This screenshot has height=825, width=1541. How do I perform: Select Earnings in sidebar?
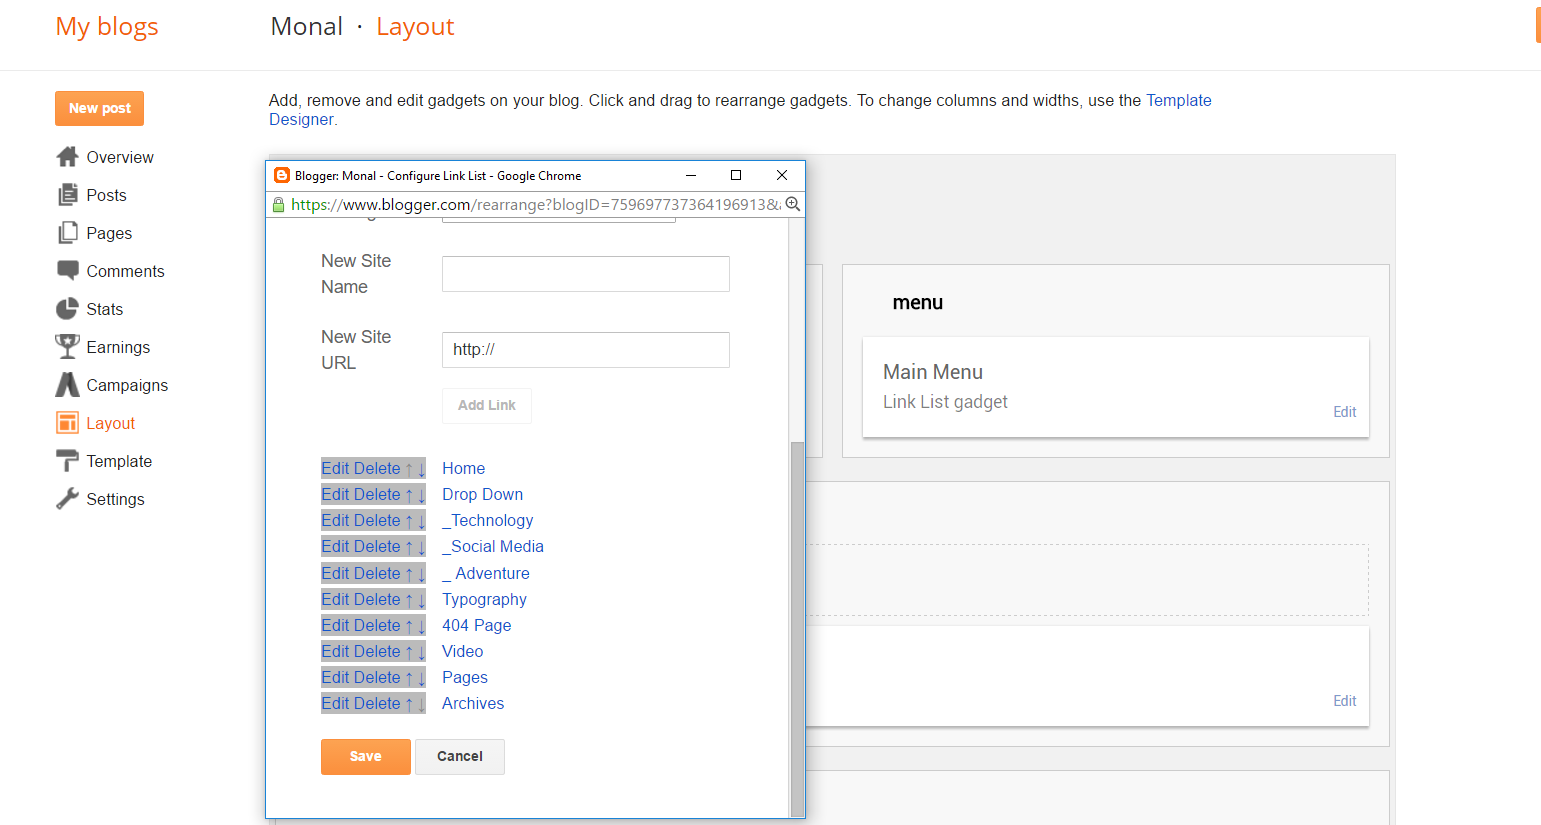[x=118, y=347]
